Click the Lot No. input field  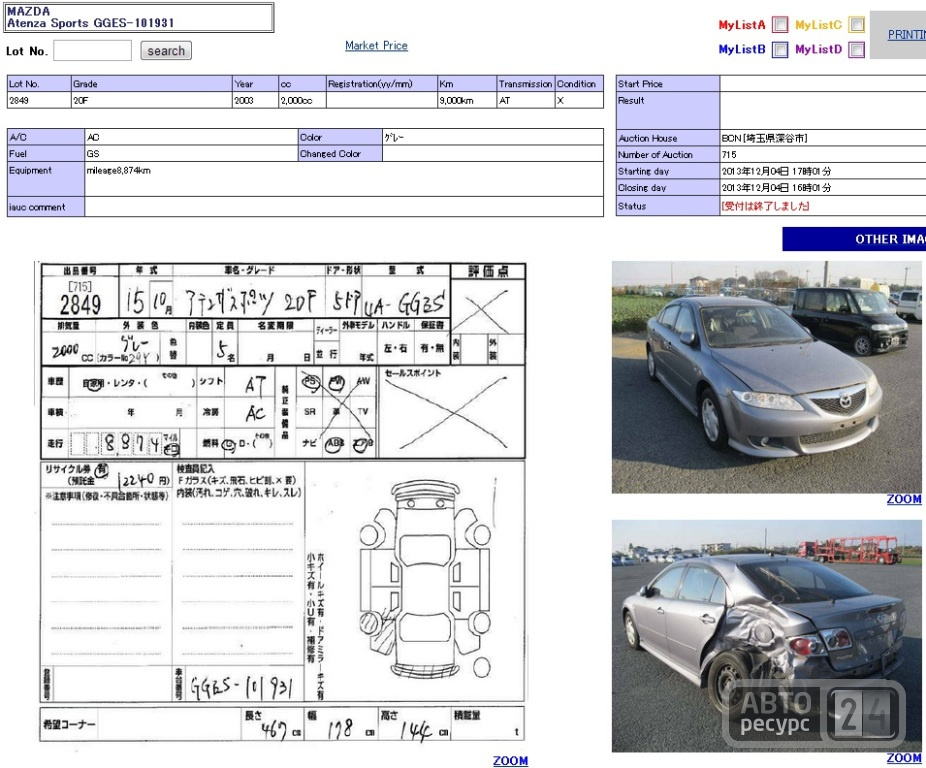tap(93, 51)
